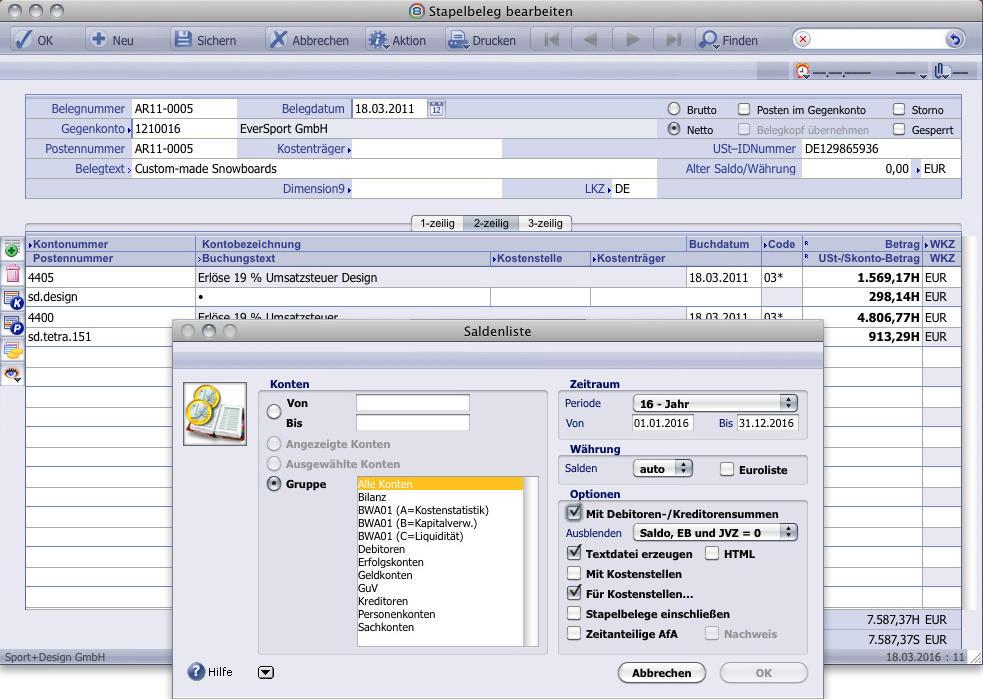Click the Zeitraum Bis date field
This screenshot has height=699, width=983.
pyautogui.click(x=767, y=423)
